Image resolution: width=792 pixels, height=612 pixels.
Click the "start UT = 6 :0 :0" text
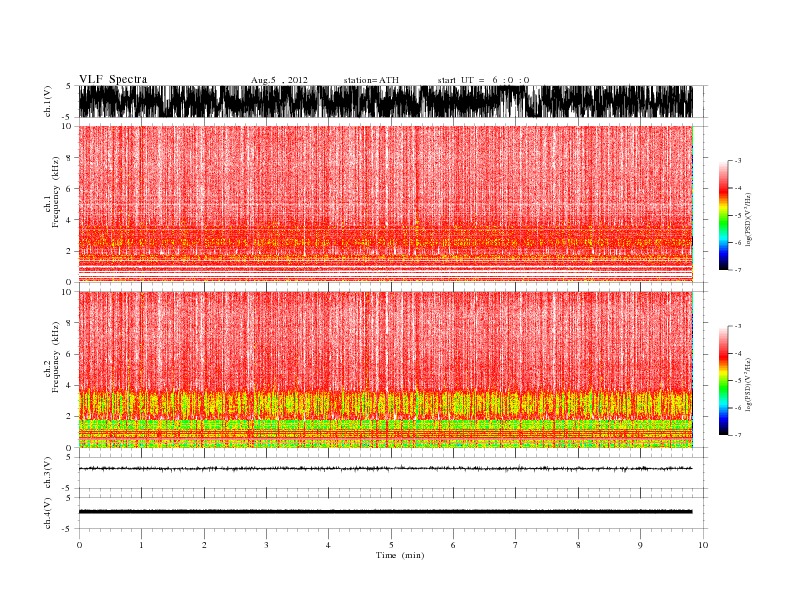click(483, 80)
